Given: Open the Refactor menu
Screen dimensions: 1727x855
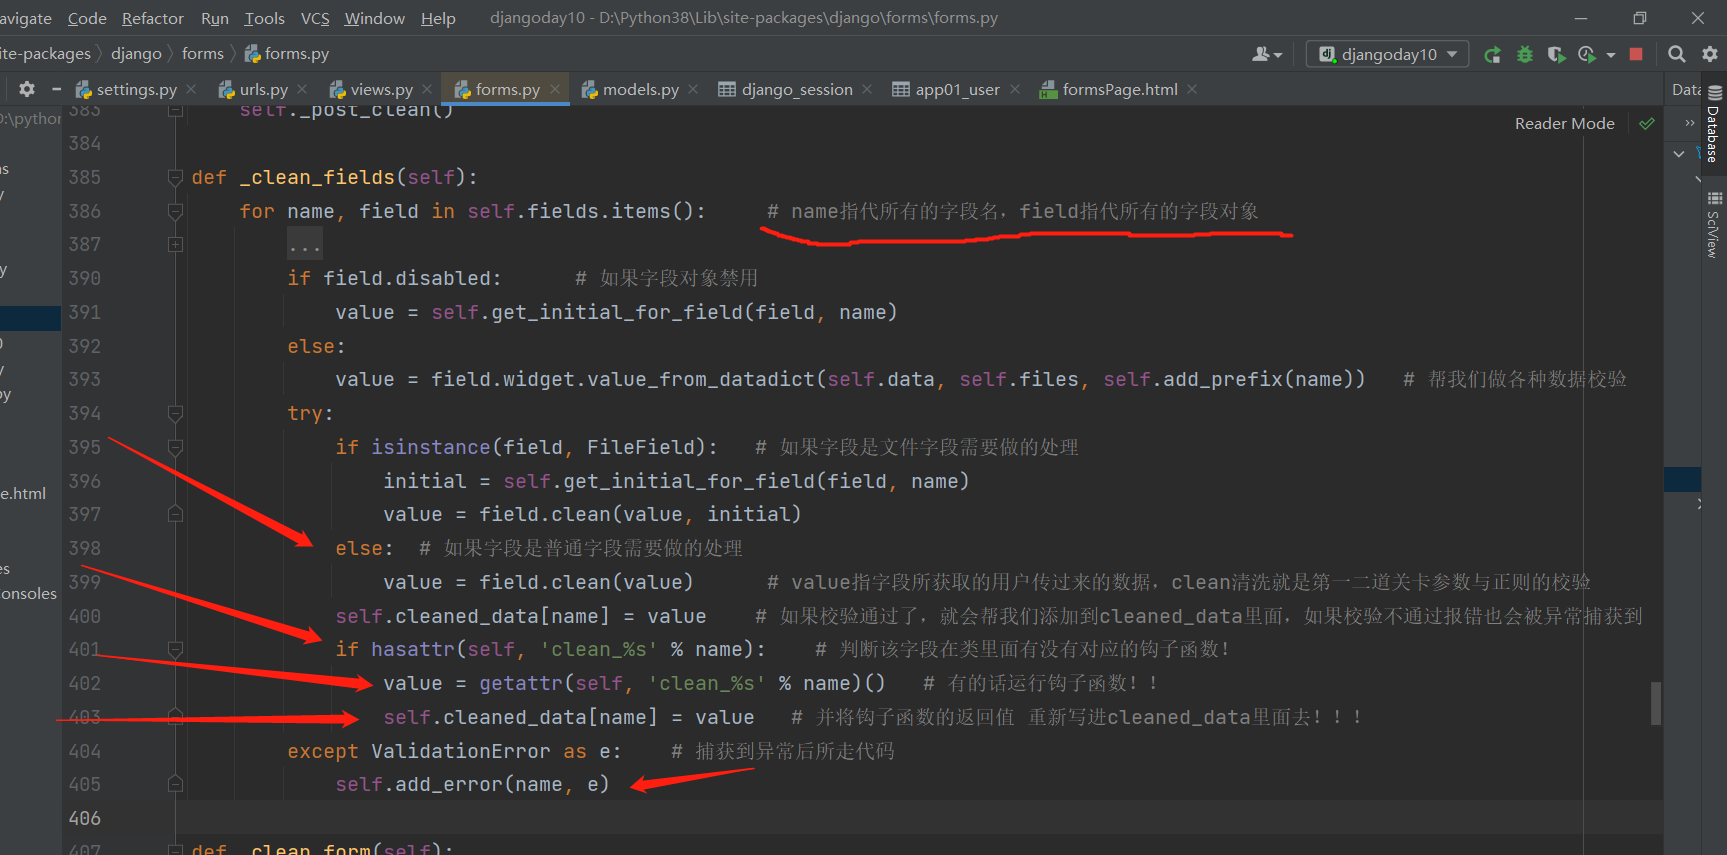Looking at the screenshot, I should click(x=153, y=18).
